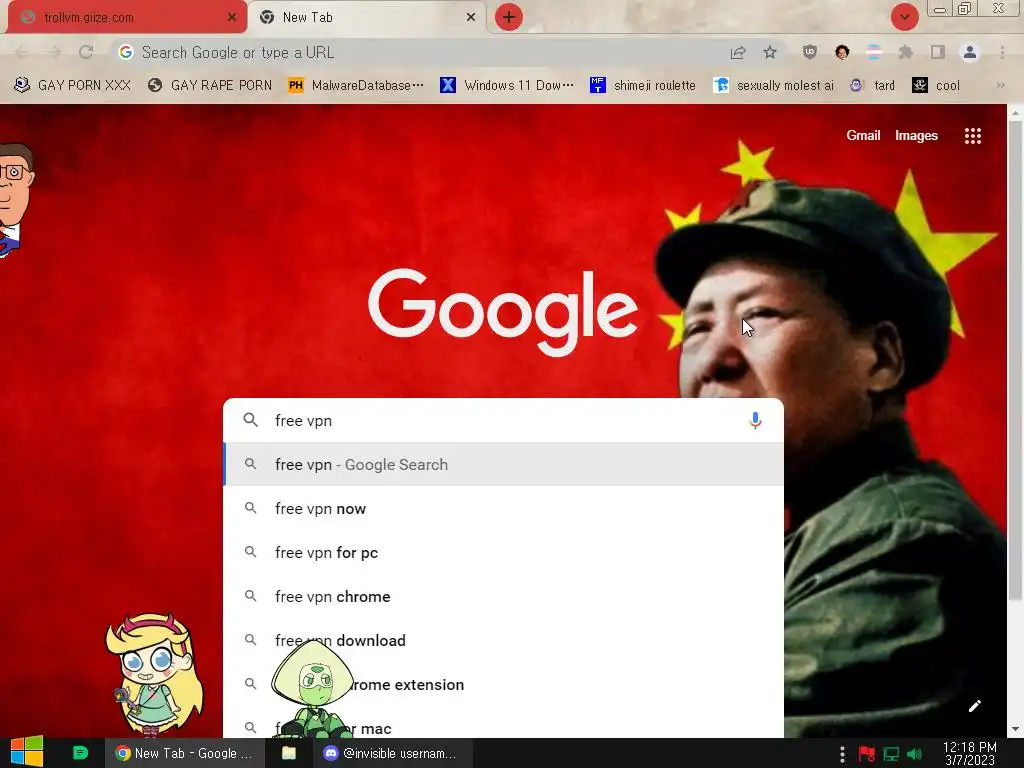Screen dimensions: 1024x768
Task: Open the Extensions puzzle piece menu
Action: click(x=906, y=52)
